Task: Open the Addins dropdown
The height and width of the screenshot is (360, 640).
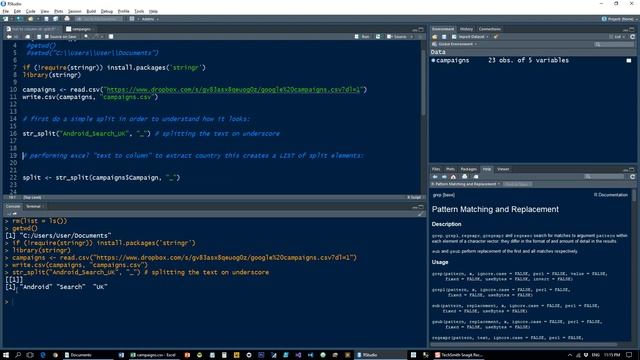Action: pos(150,19)
